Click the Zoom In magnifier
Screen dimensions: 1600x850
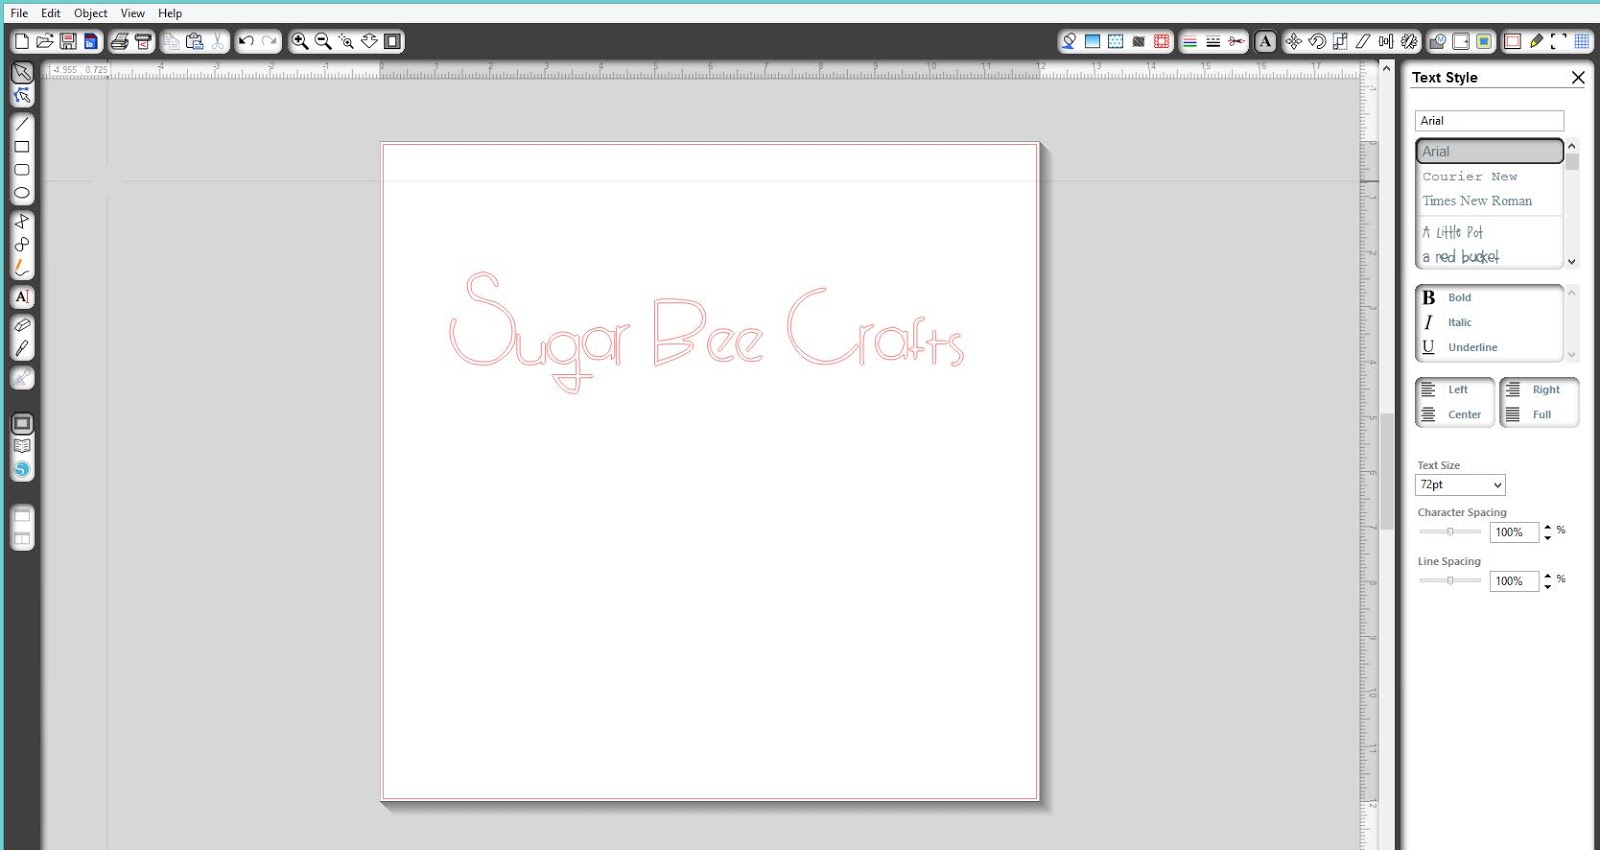click(300, 41)
